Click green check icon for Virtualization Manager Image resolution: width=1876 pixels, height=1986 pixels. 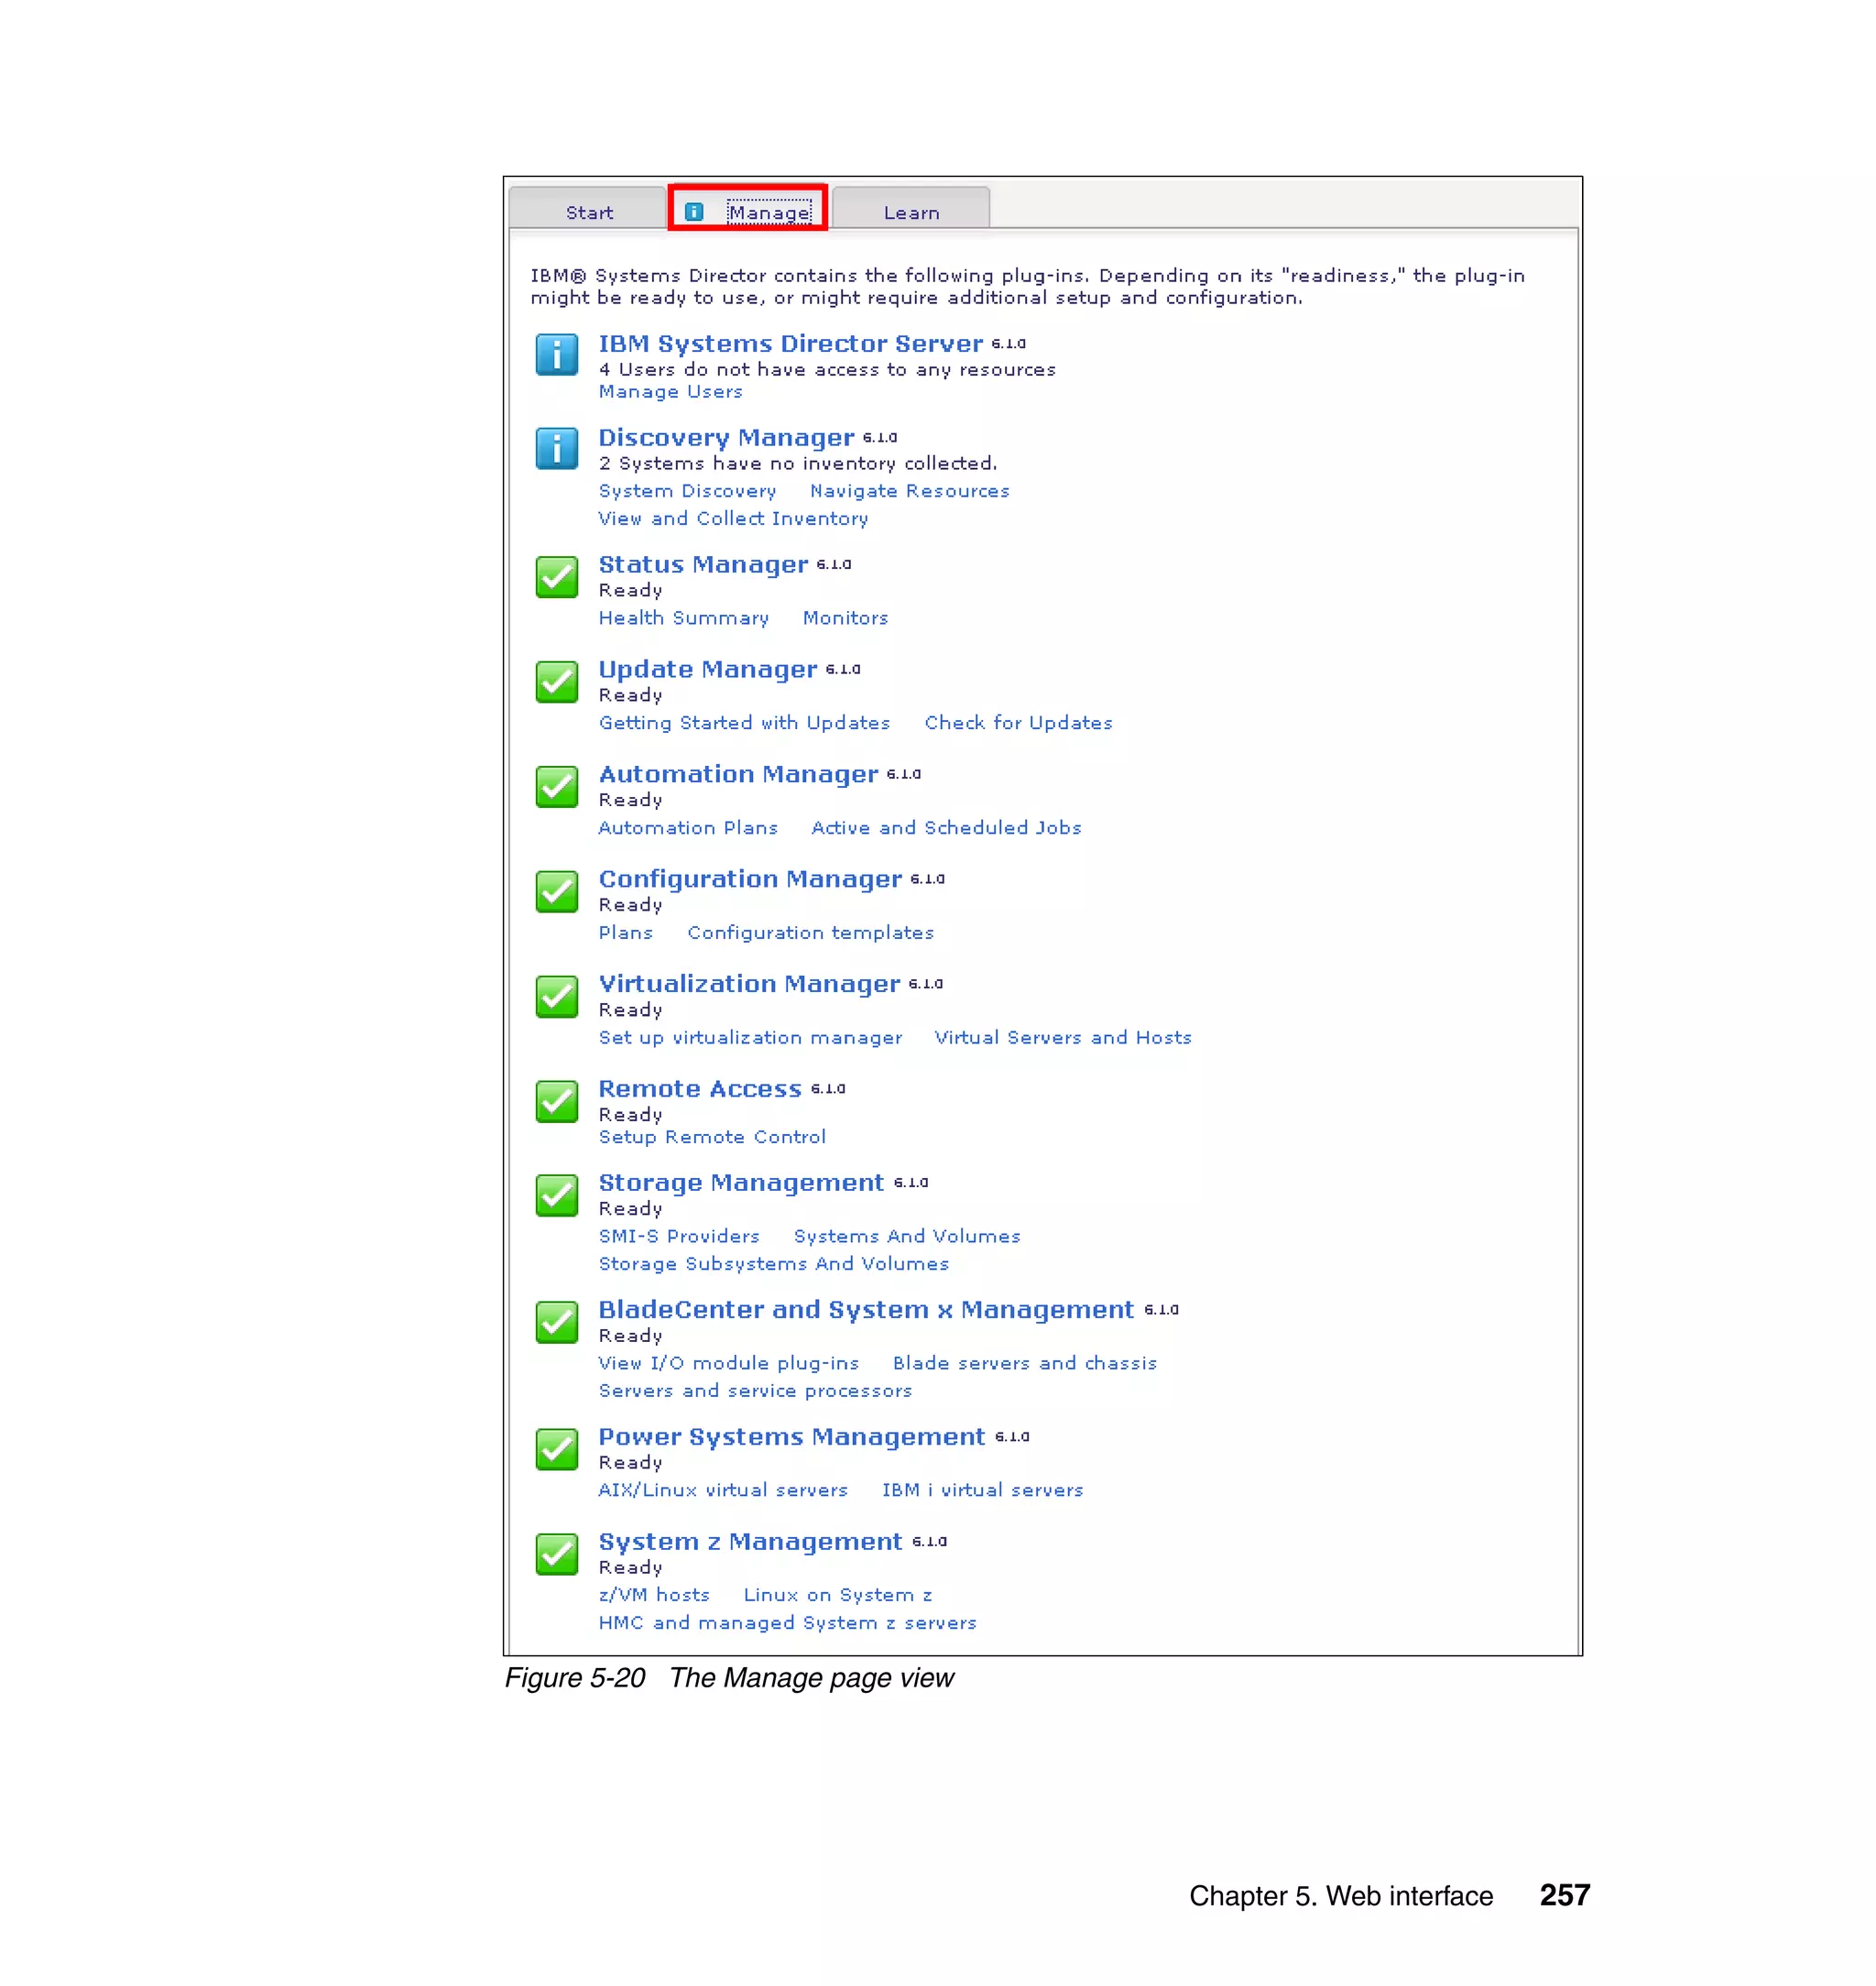(556, 997)
